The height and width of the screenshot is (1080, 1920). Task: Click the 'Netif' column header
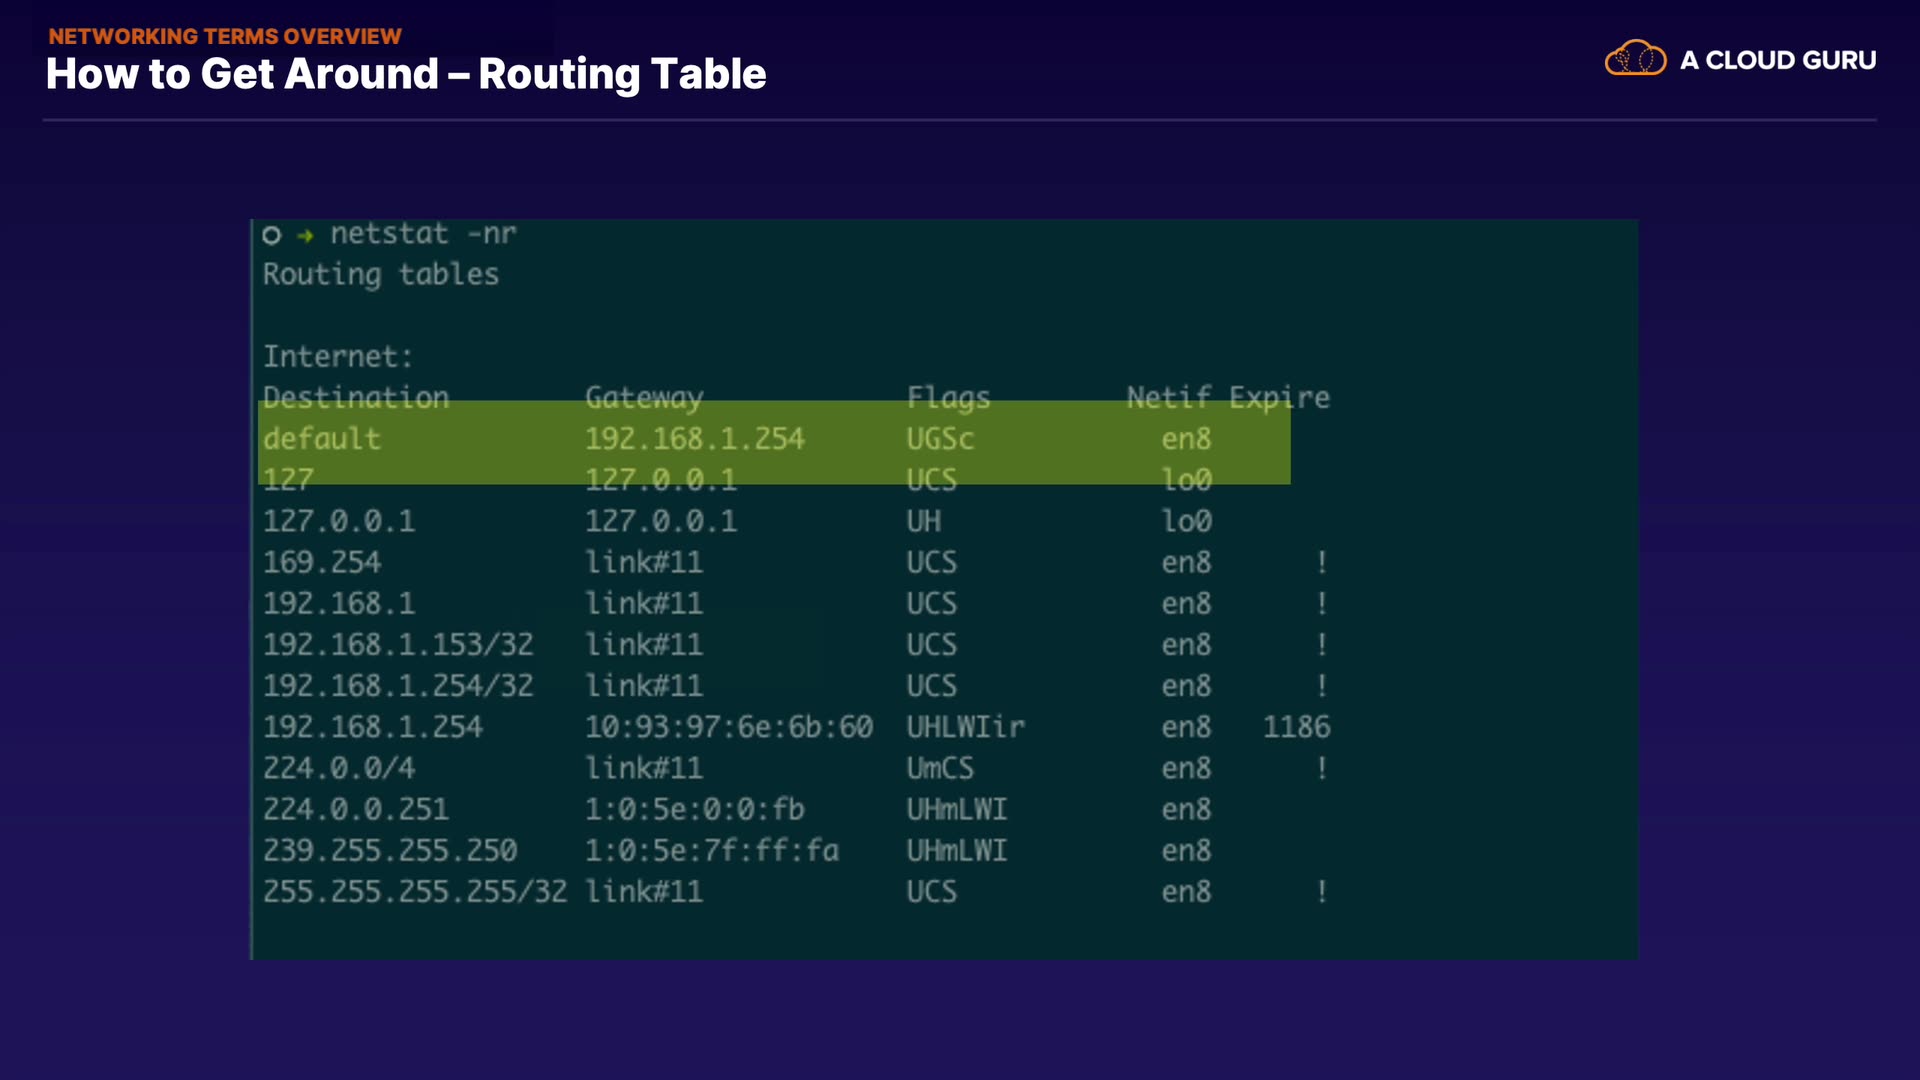click(x=1168, y=398)
